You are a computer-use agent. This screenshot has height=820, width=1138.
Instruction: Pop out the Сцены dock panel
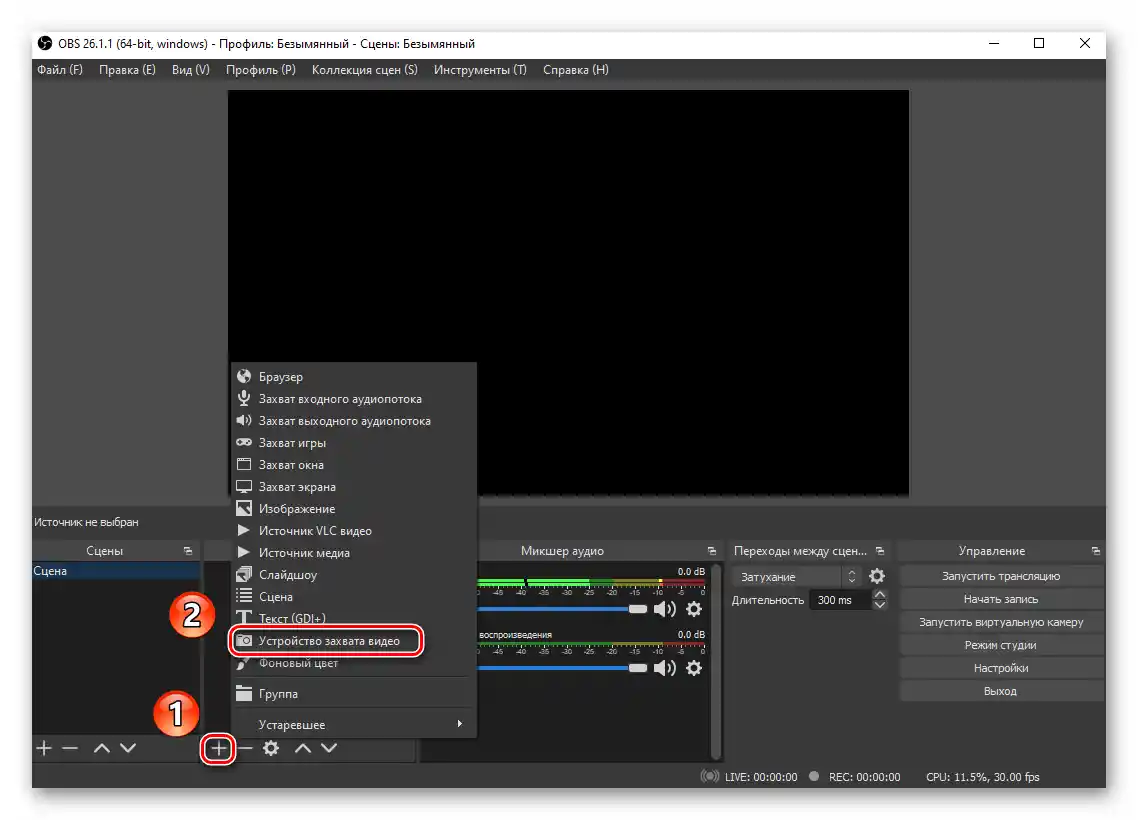(188, 551)
